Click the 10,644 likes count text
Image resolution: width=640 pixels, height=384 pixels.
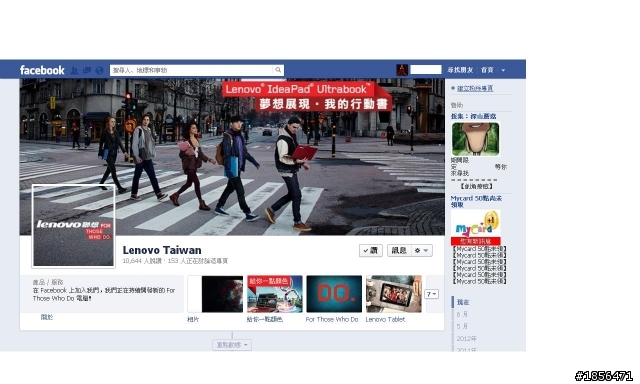tap(142, 261)
